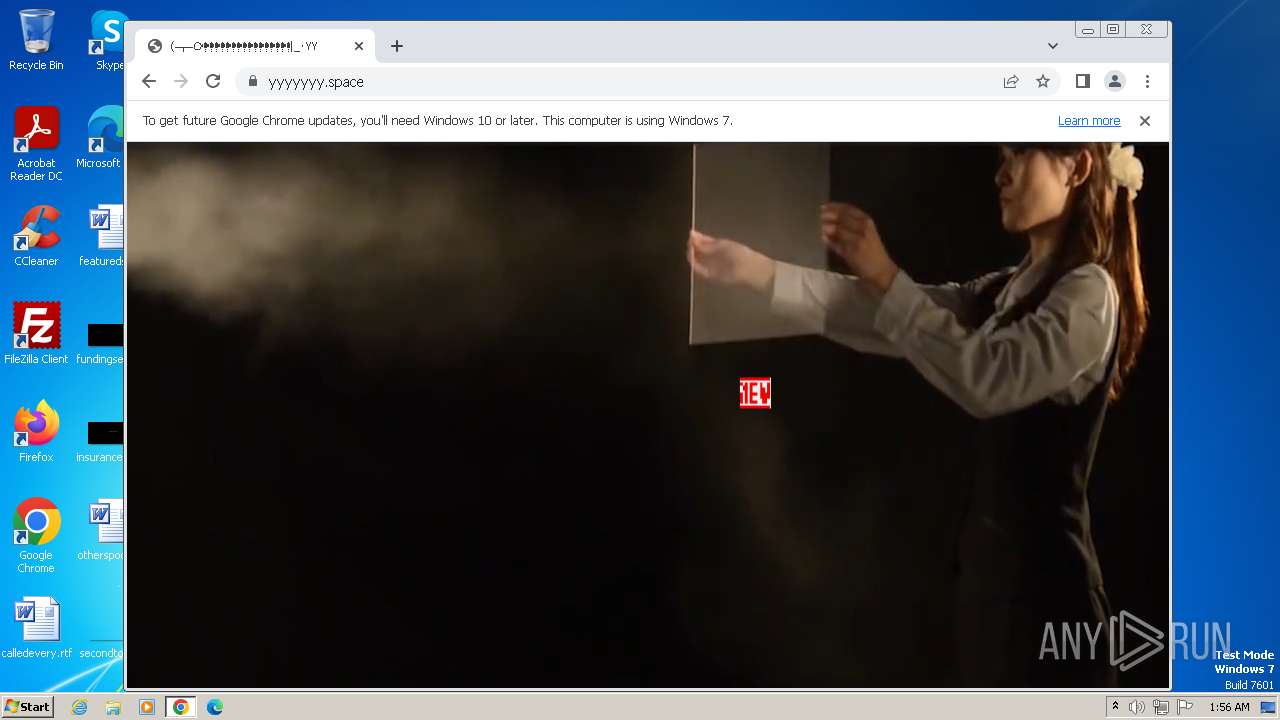
Task: Restore down the Chrome window
Action: coord(1112,30)
